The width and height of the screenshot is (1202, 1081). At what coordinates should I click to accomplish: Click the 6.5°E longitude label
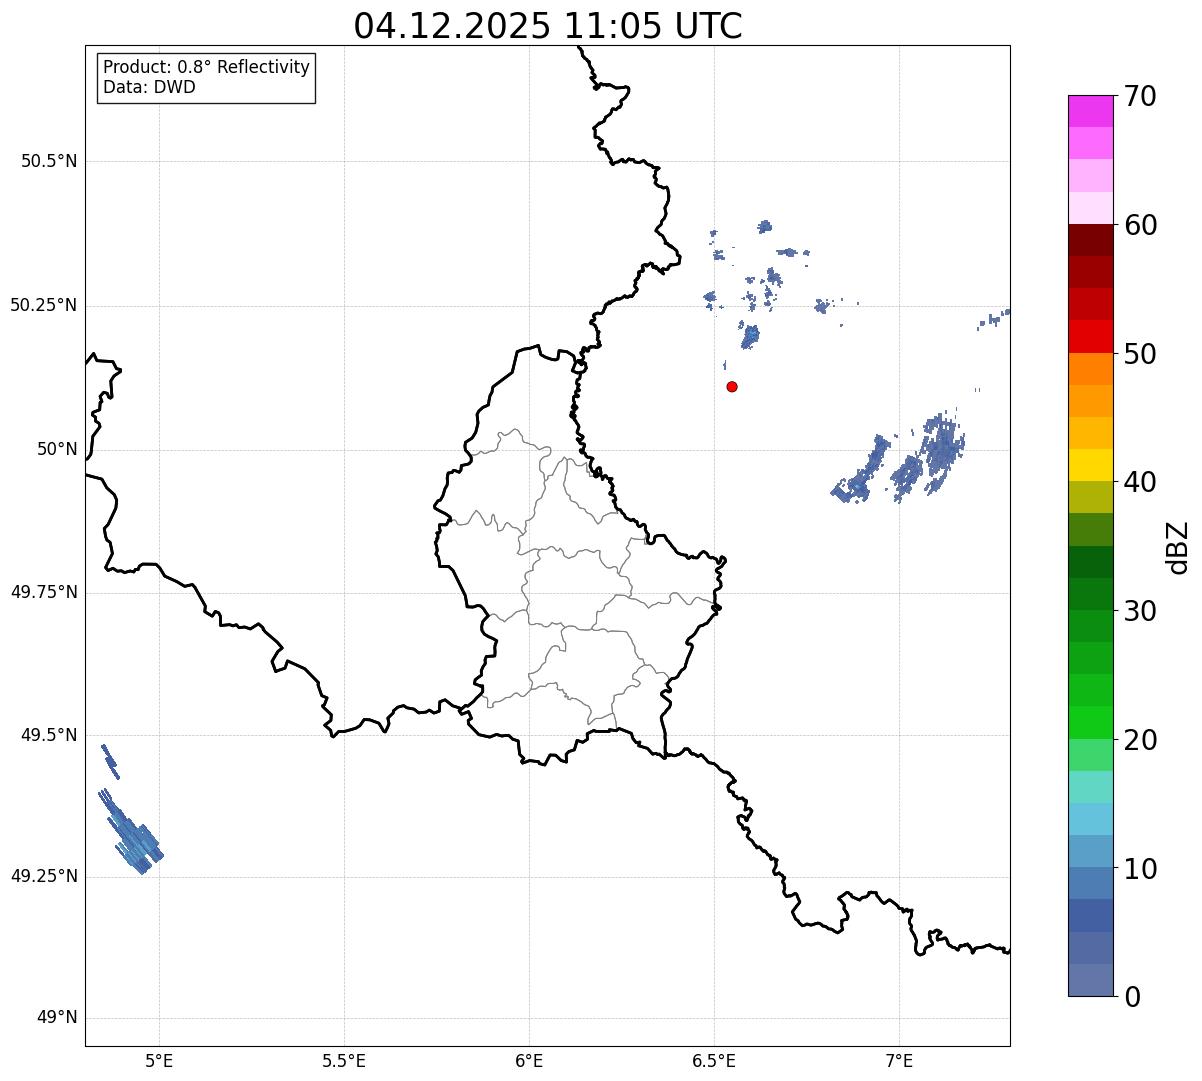[x=714, y=1060]
